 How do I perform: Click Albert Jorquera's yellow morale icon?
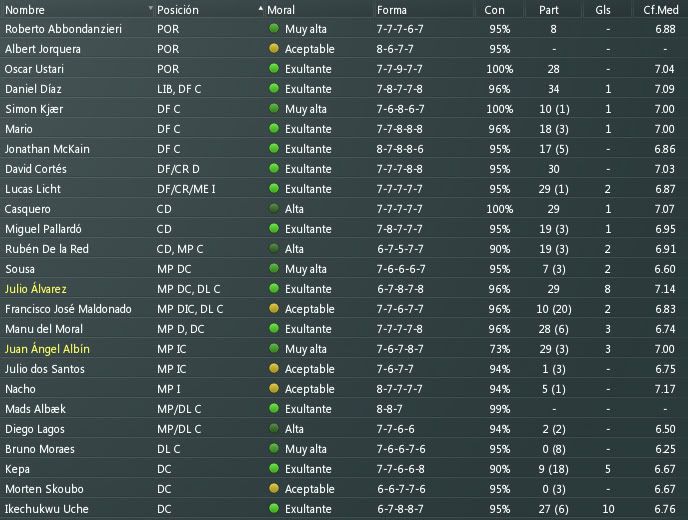(x=274, y=48)
